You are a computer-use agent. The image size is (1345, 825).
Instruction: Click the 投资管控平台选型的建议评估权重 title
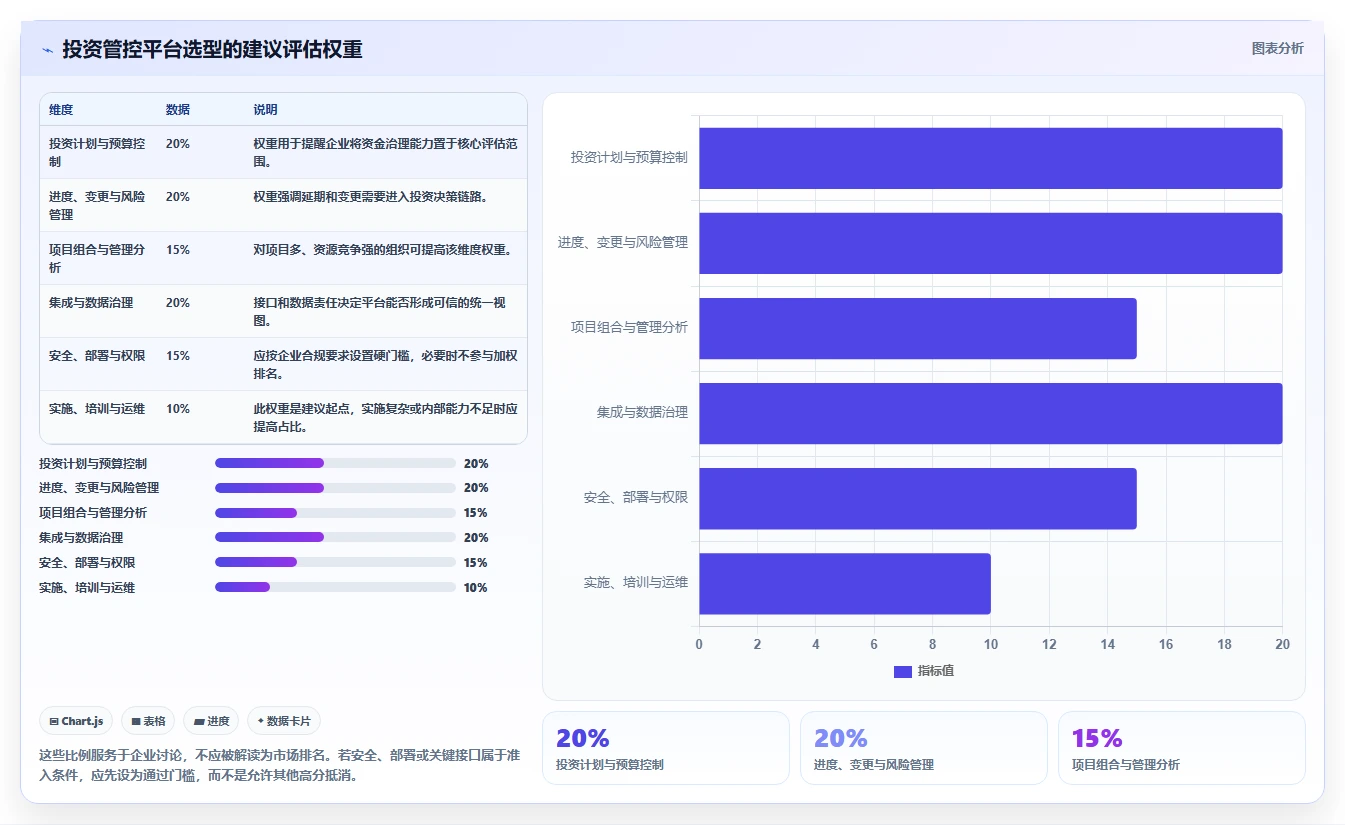click(x=212, y=49)
